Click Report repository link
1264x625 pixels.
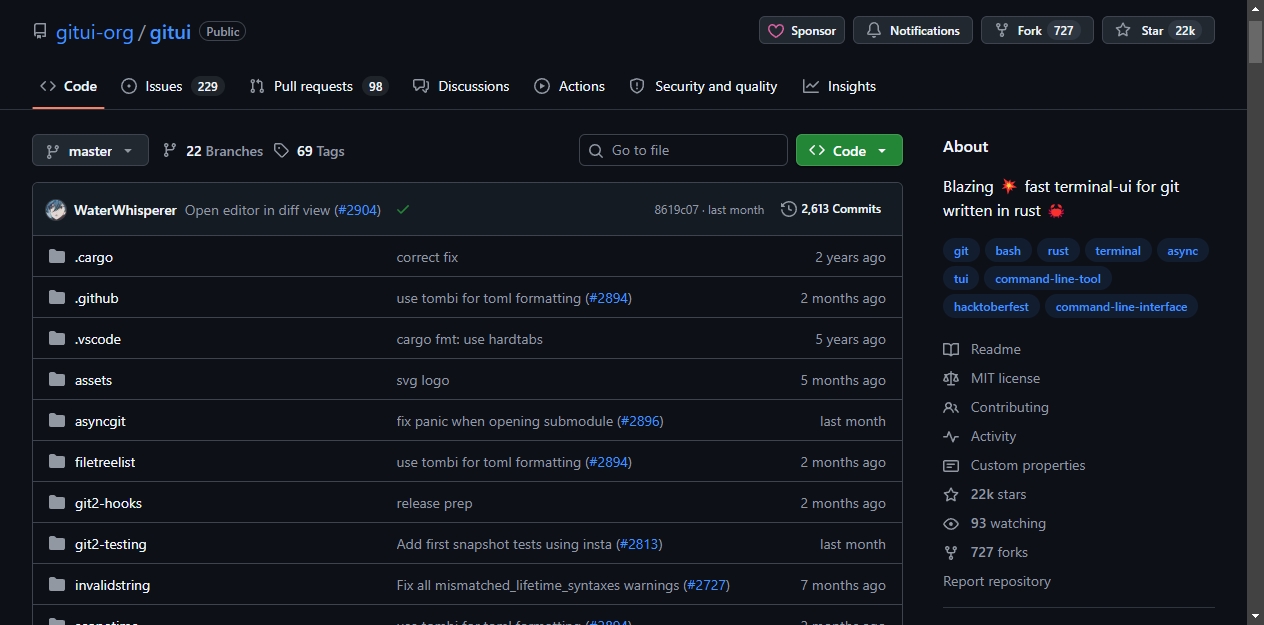click(x=997, y=581)
